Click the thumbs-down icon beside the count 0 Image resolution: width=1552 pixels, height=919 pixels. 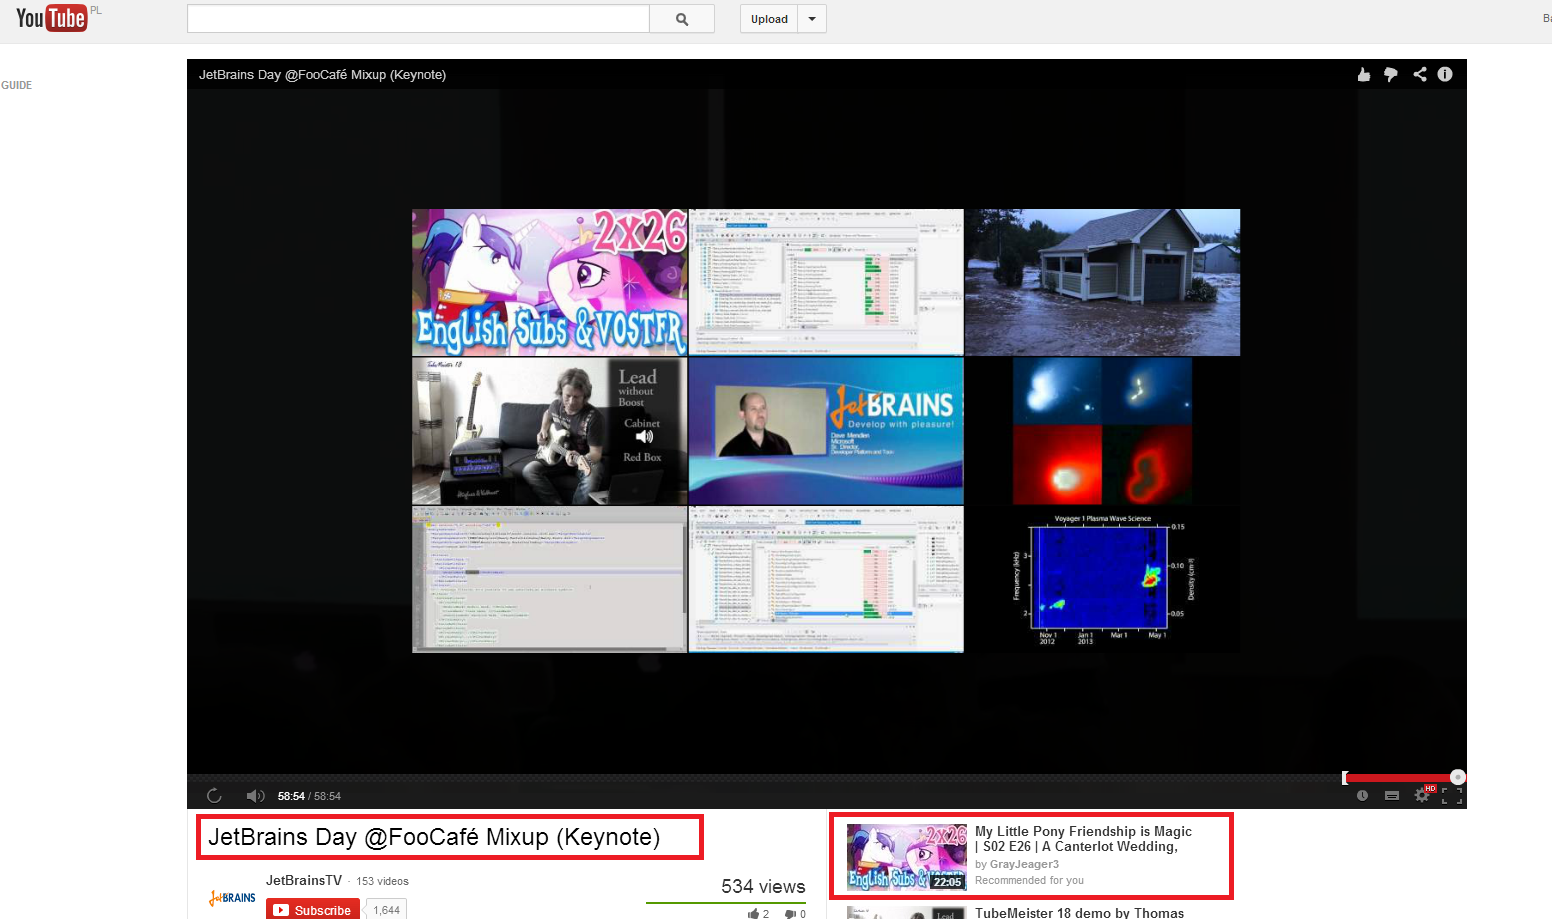tap(790, 914)
